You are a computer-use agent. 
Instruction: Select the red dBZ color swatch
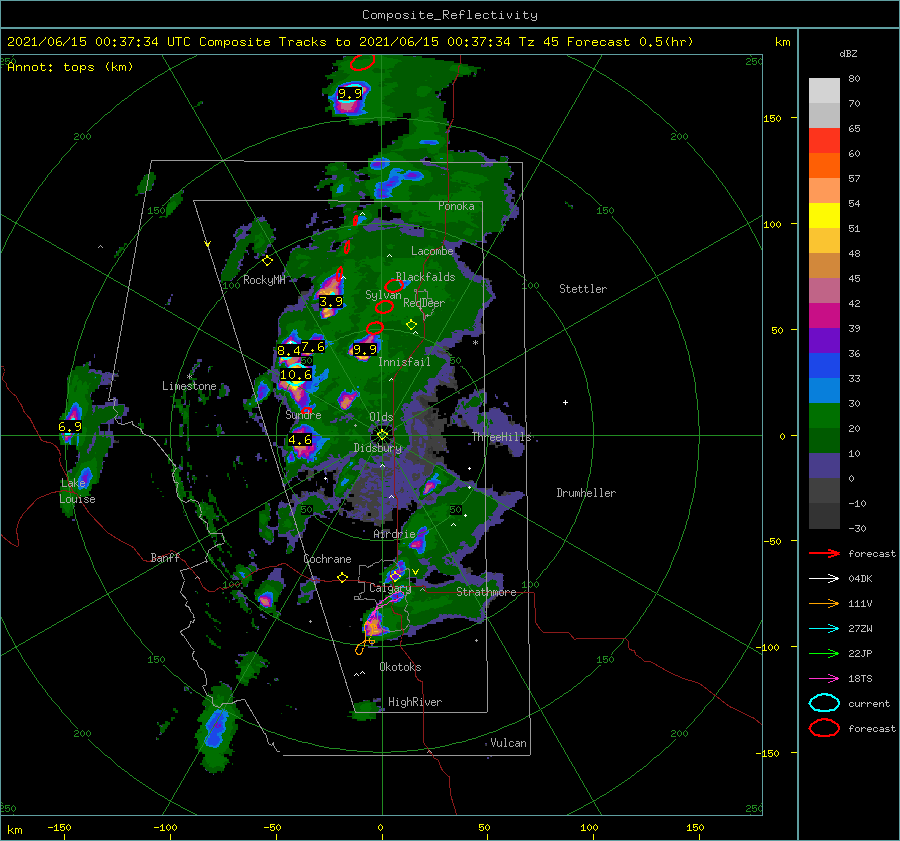pyautogui.click(x=824, y=140)
